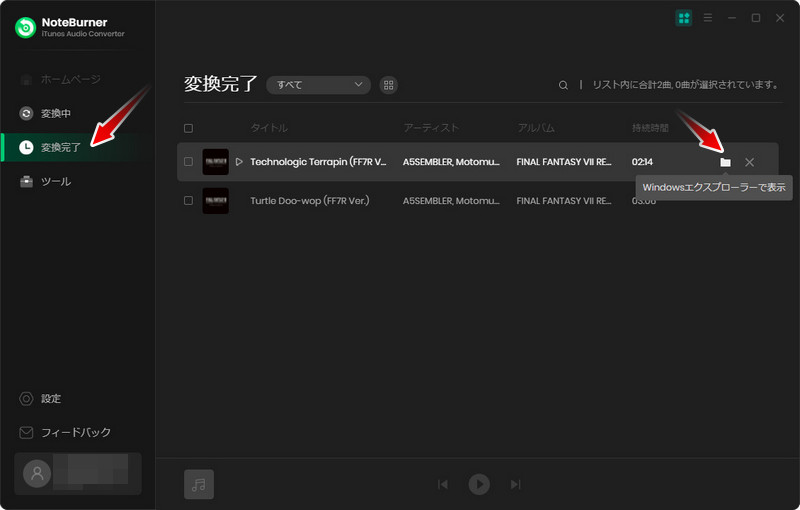Image resolution: width=800 pixels, height=510 pixels.
Task: Select the Technologic Terrapin title text
Action: pyautogui.click(x=318, y=162)
